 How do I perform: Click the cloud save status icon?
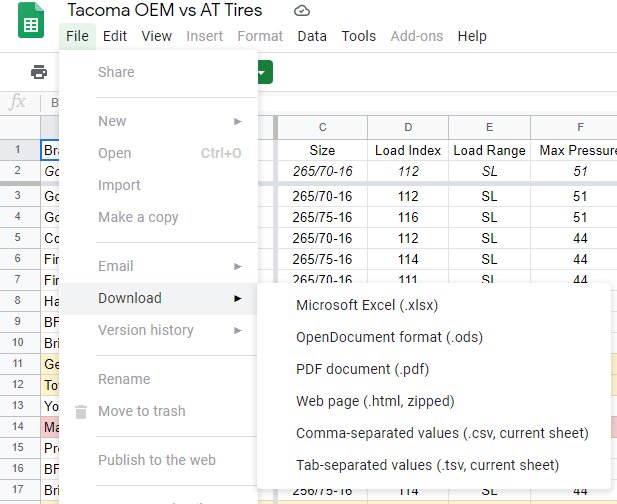pos(302,11)
